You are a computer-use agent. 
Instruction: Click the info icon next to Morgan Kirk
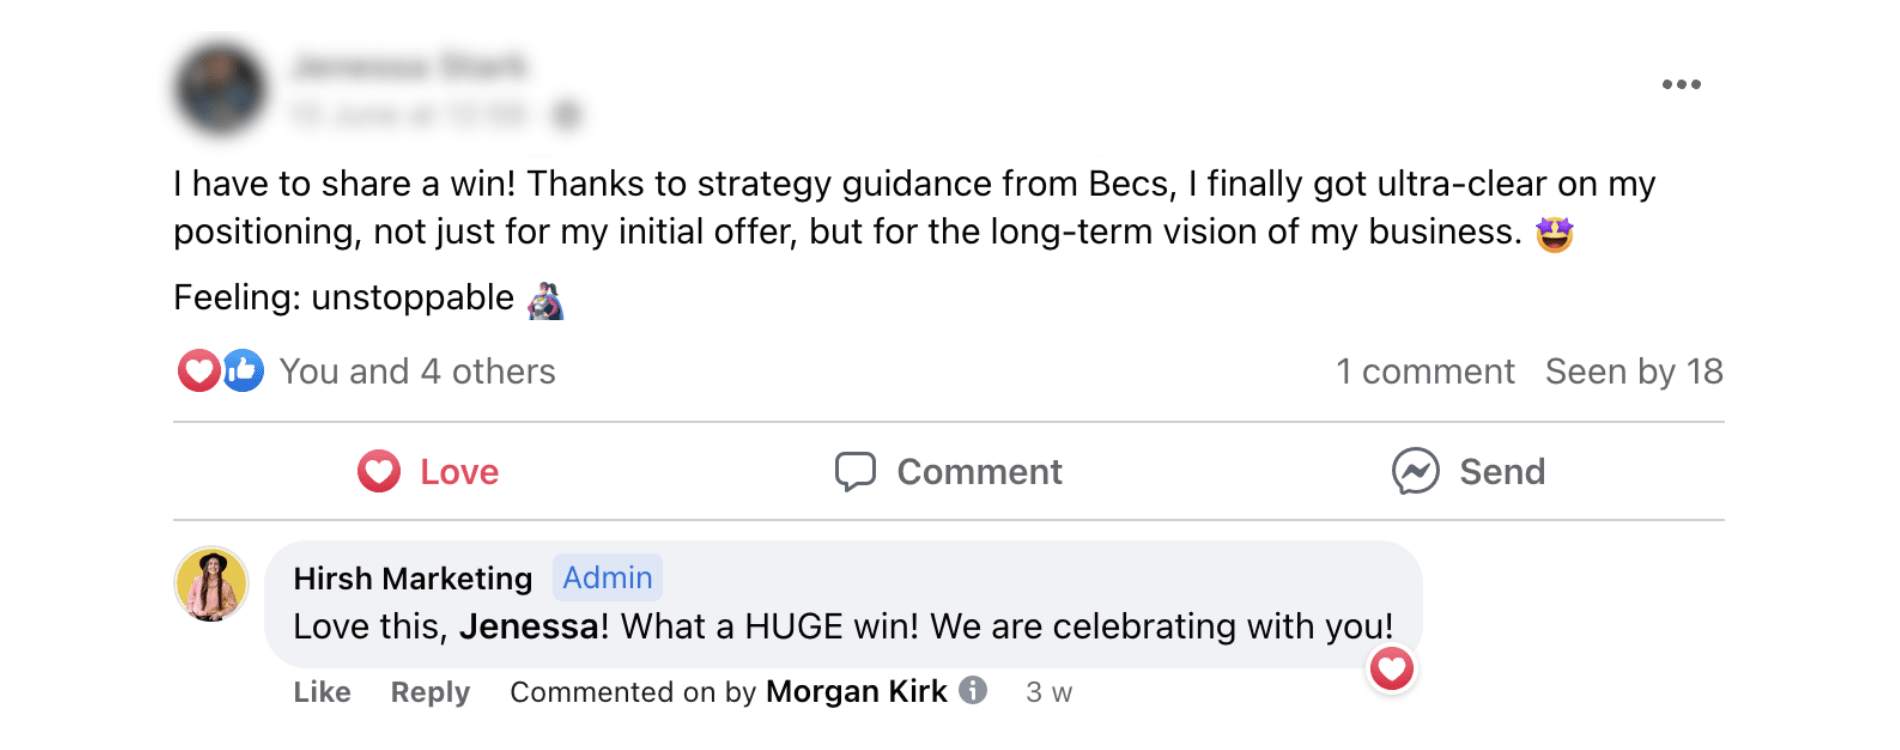point(973,690)
